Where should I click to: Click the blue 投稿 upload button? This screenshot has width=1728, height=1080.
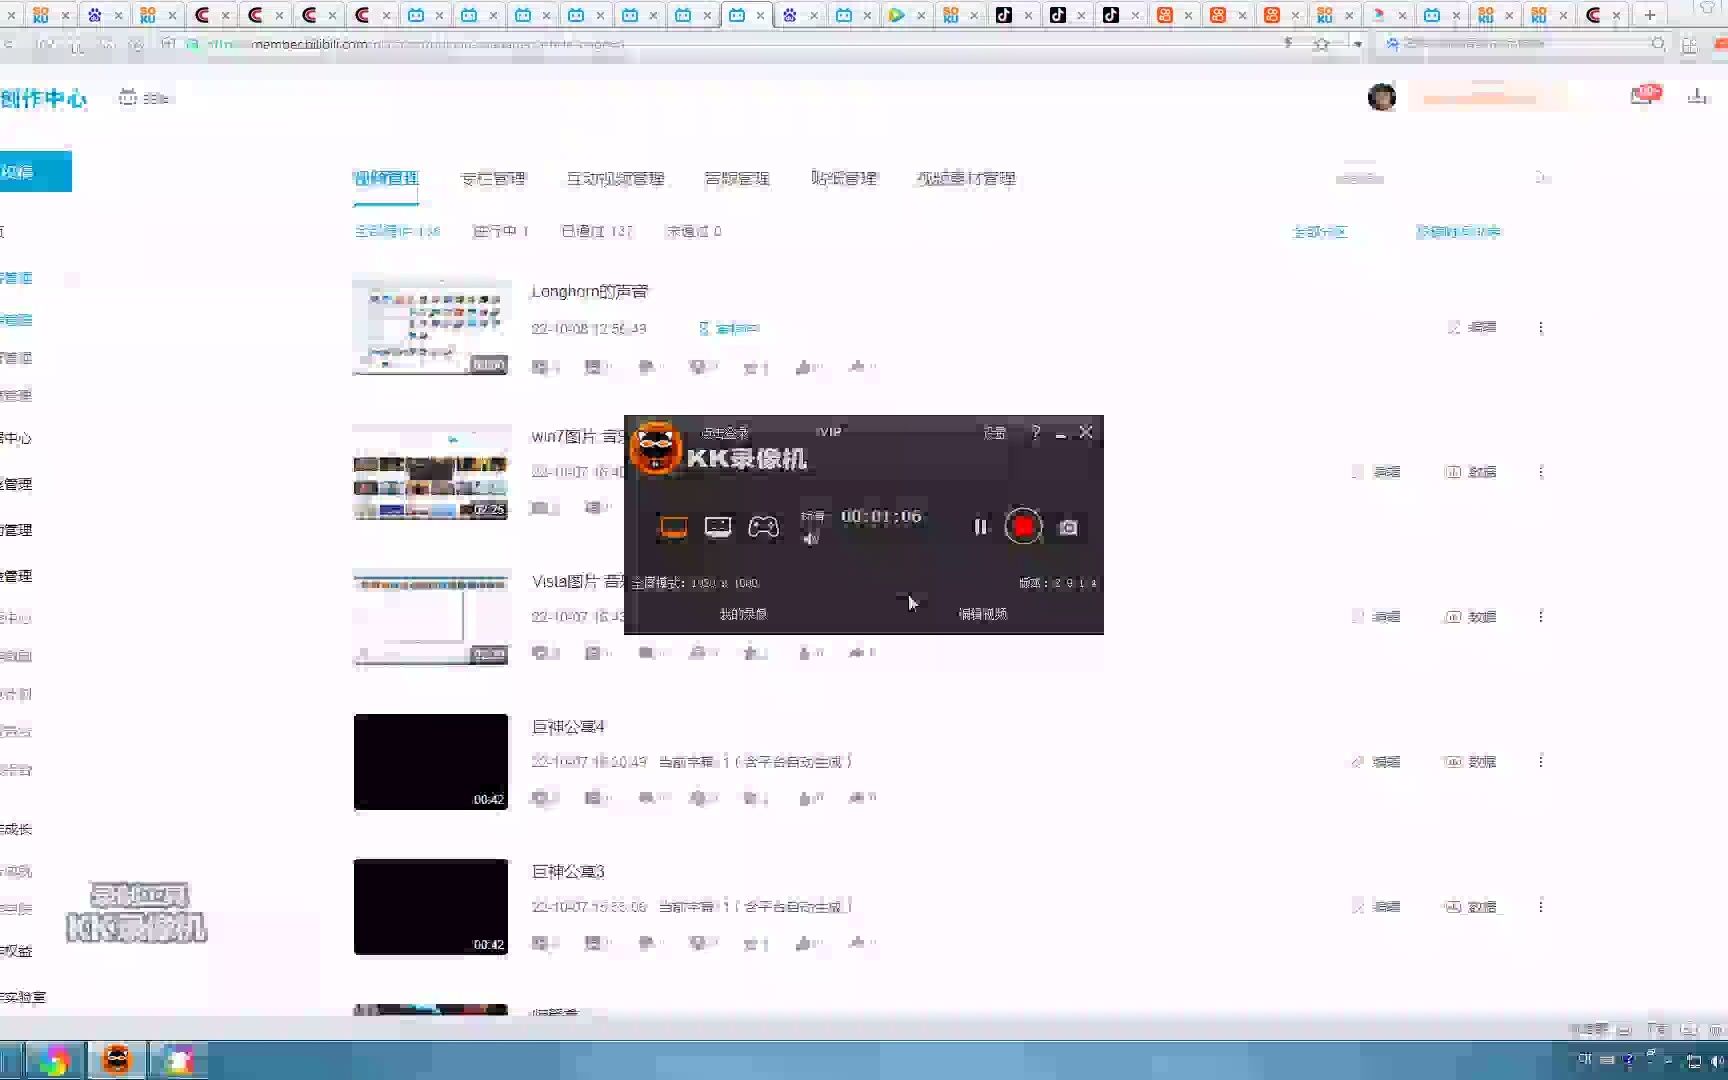36,171
